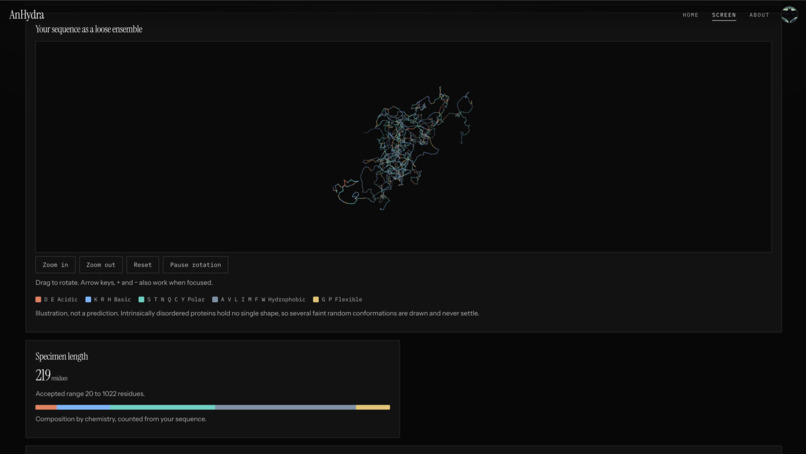This screenshot has height=454, width=806.
Task: Click 'Your sequence as a loose ensemble' heading
Action: click(89, 29)
